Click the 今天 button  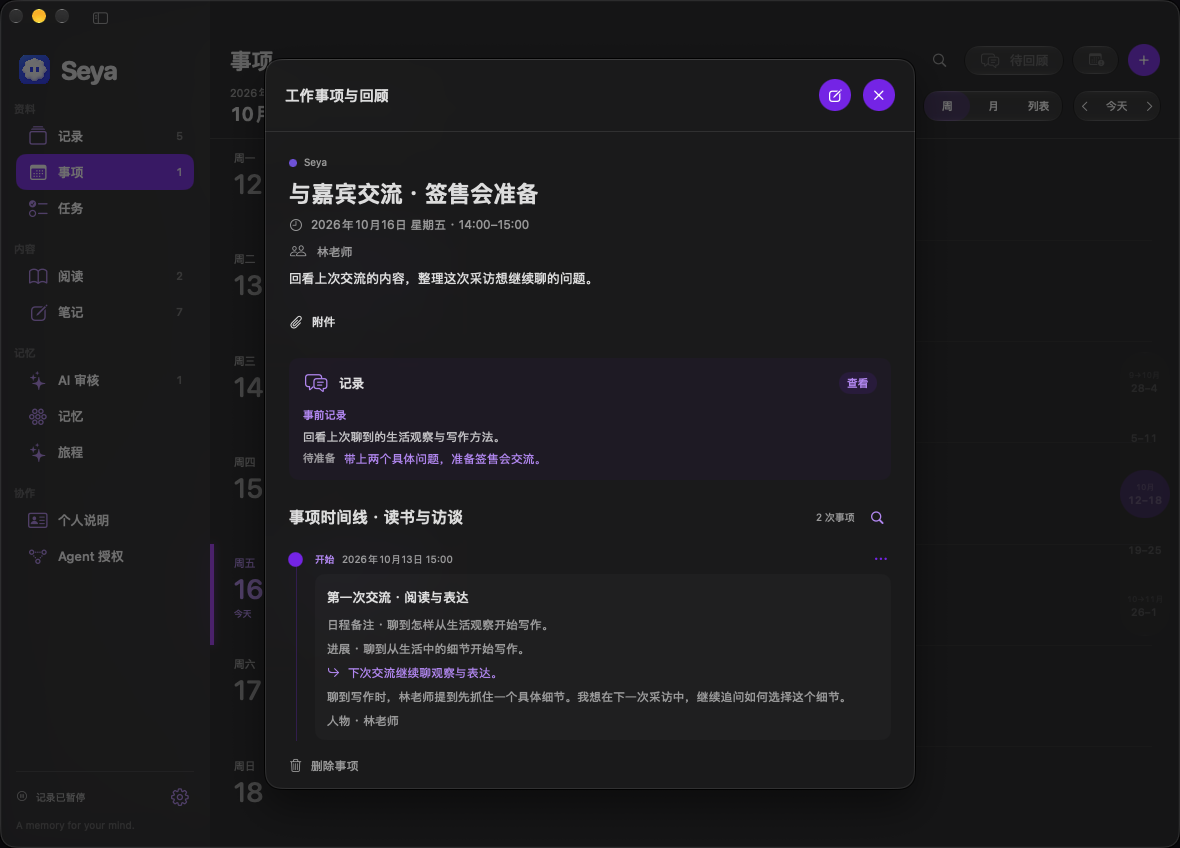pos(1116,106)
